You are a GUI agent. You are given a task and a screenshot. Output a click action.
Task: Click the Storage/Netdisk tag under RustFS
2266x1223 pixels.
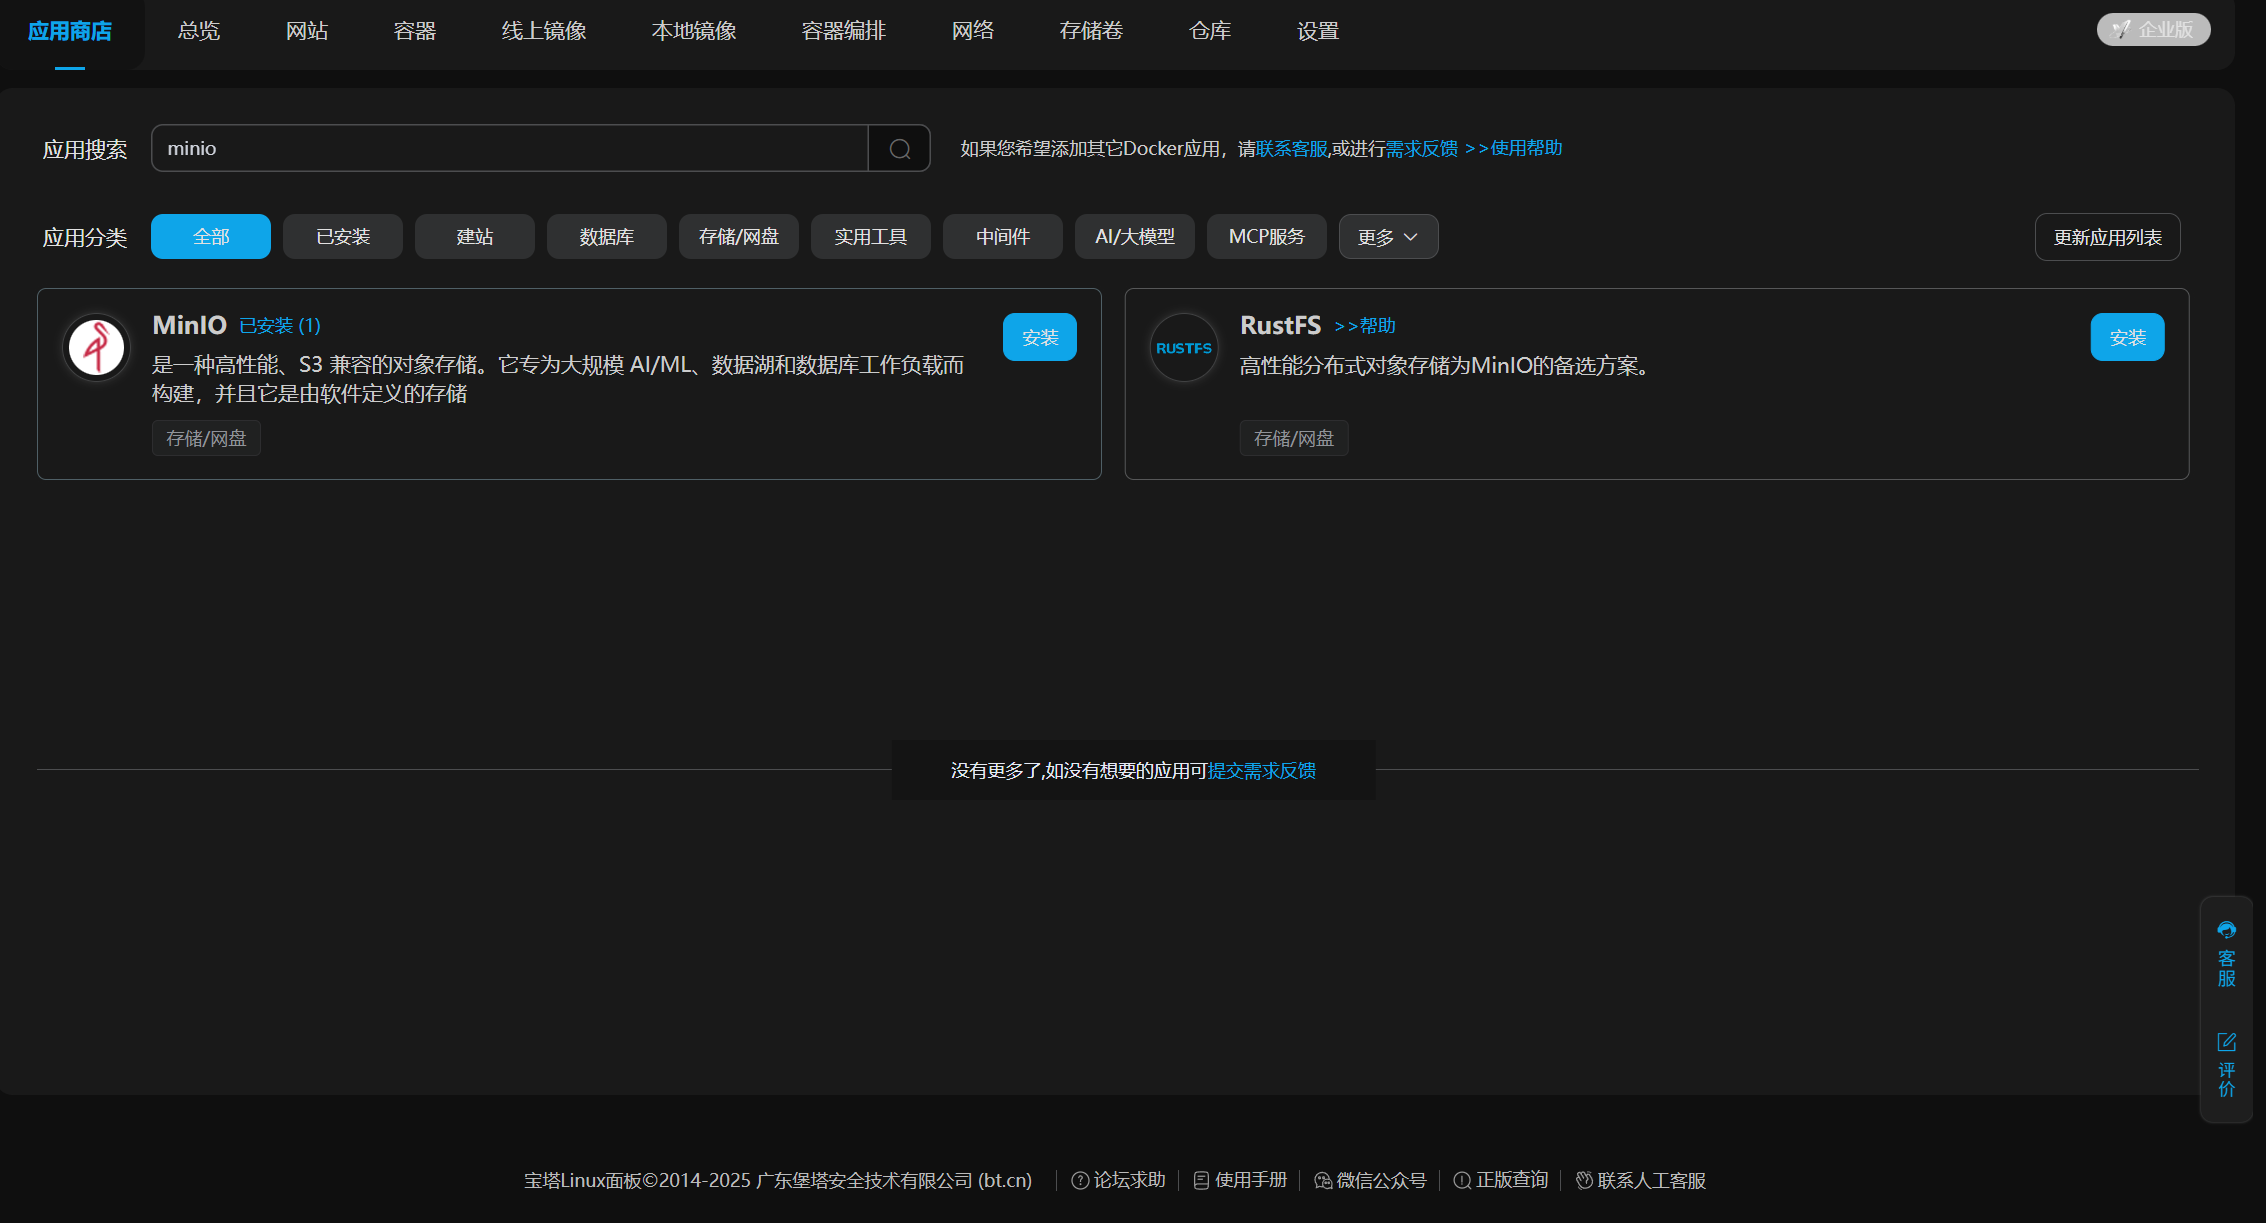pos(1294,439)
